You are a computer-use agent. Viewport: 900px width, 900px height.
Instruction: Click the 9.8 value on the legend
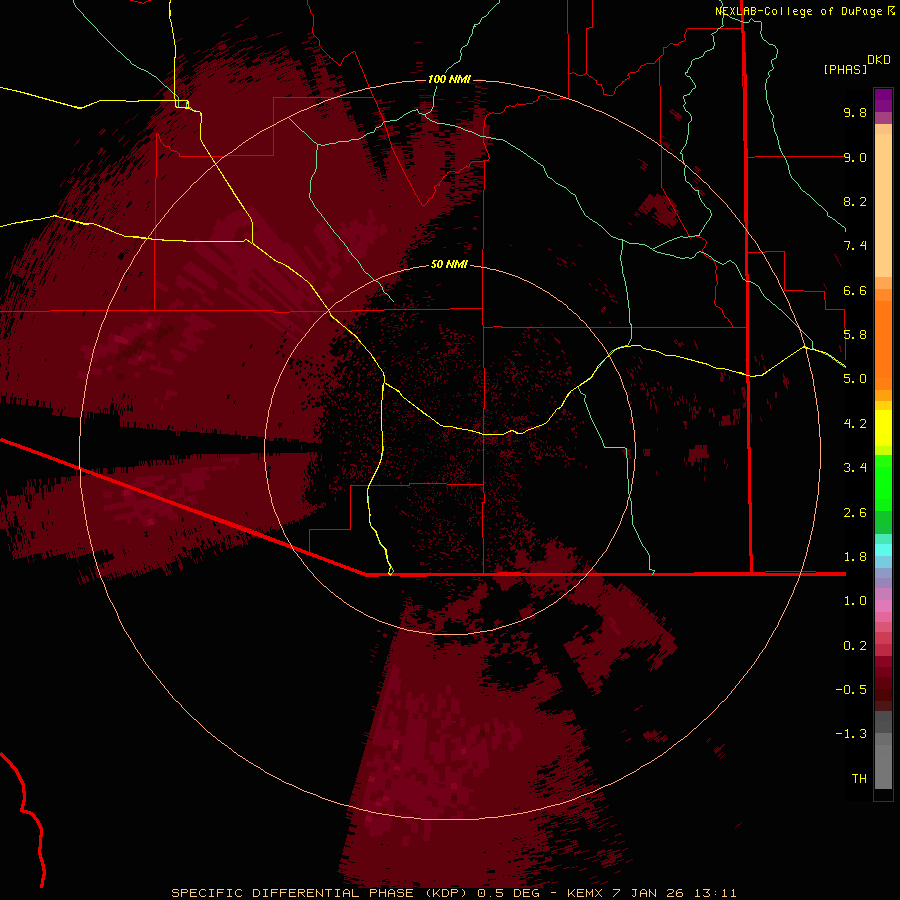point(855,112)
